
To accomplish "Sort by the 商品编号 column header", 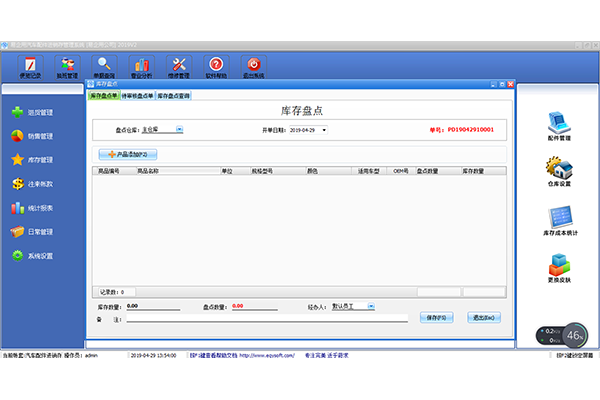I will pos(115,171).
